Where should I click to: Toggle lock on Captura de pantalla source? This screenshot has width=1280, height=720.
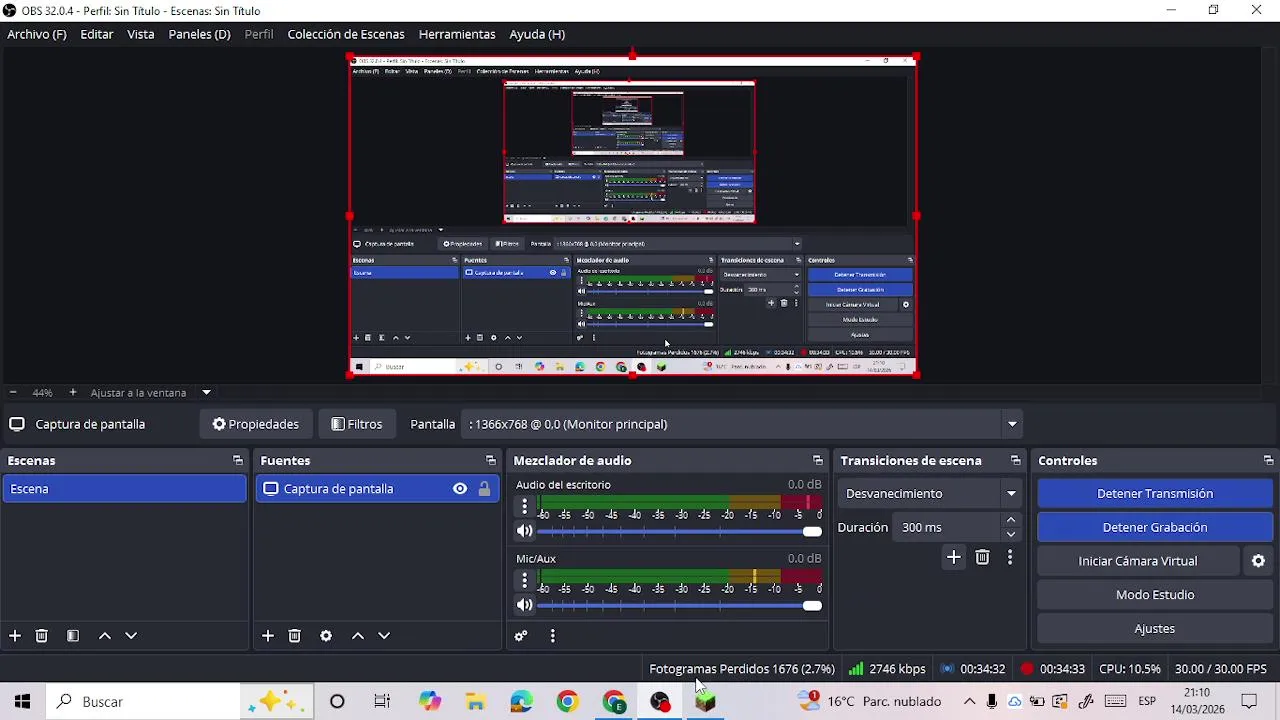click(484, 489)
